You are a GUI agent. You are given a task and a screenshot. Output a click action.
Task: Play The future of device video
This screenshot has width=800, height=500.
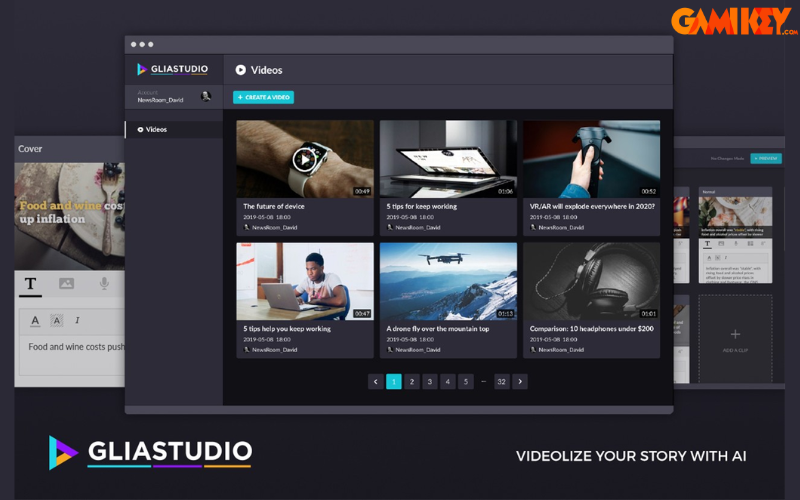pyautogui.click(x=305, y=160)
